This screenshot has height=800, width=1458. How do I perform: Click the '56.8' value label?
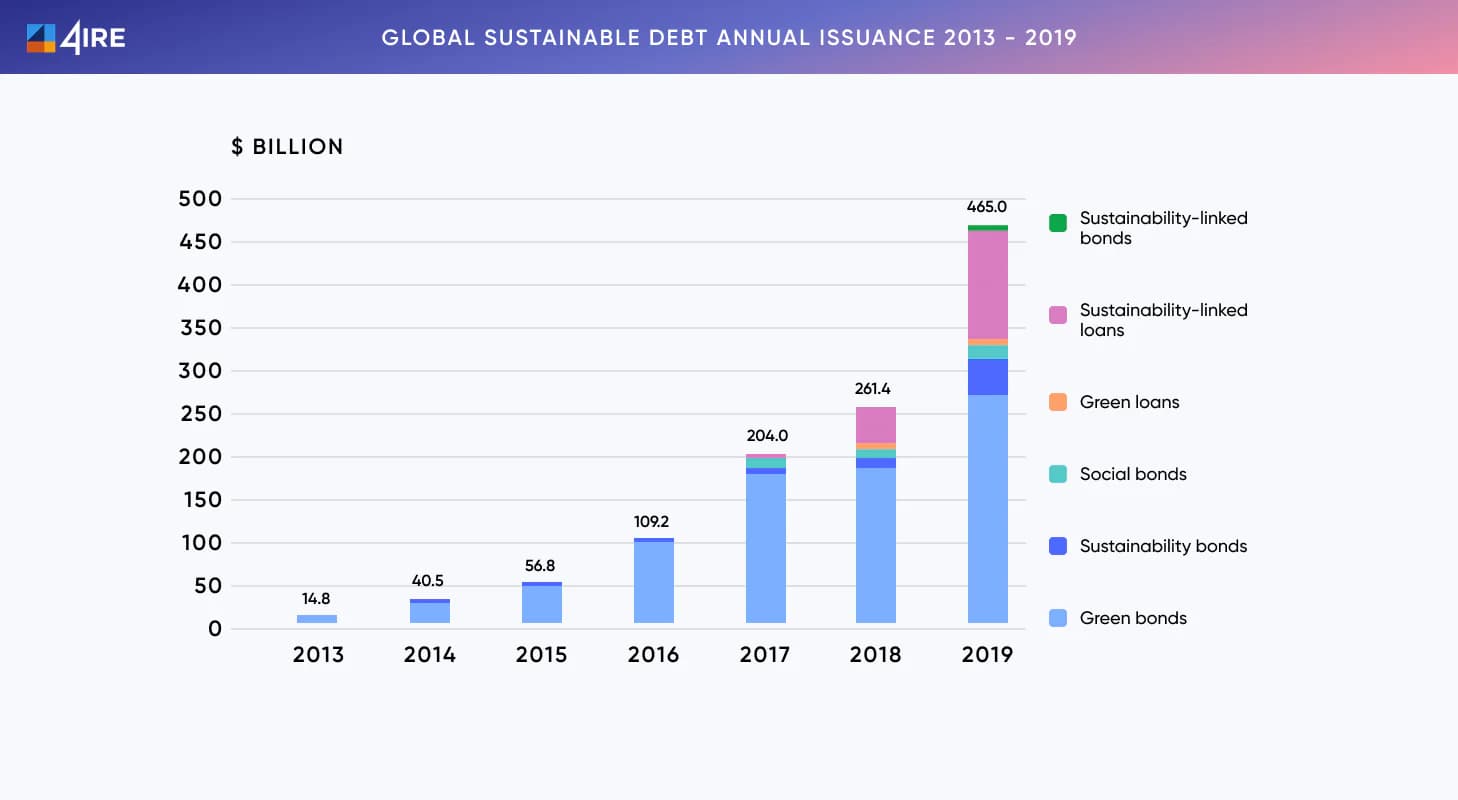click(x=541, y=566)
